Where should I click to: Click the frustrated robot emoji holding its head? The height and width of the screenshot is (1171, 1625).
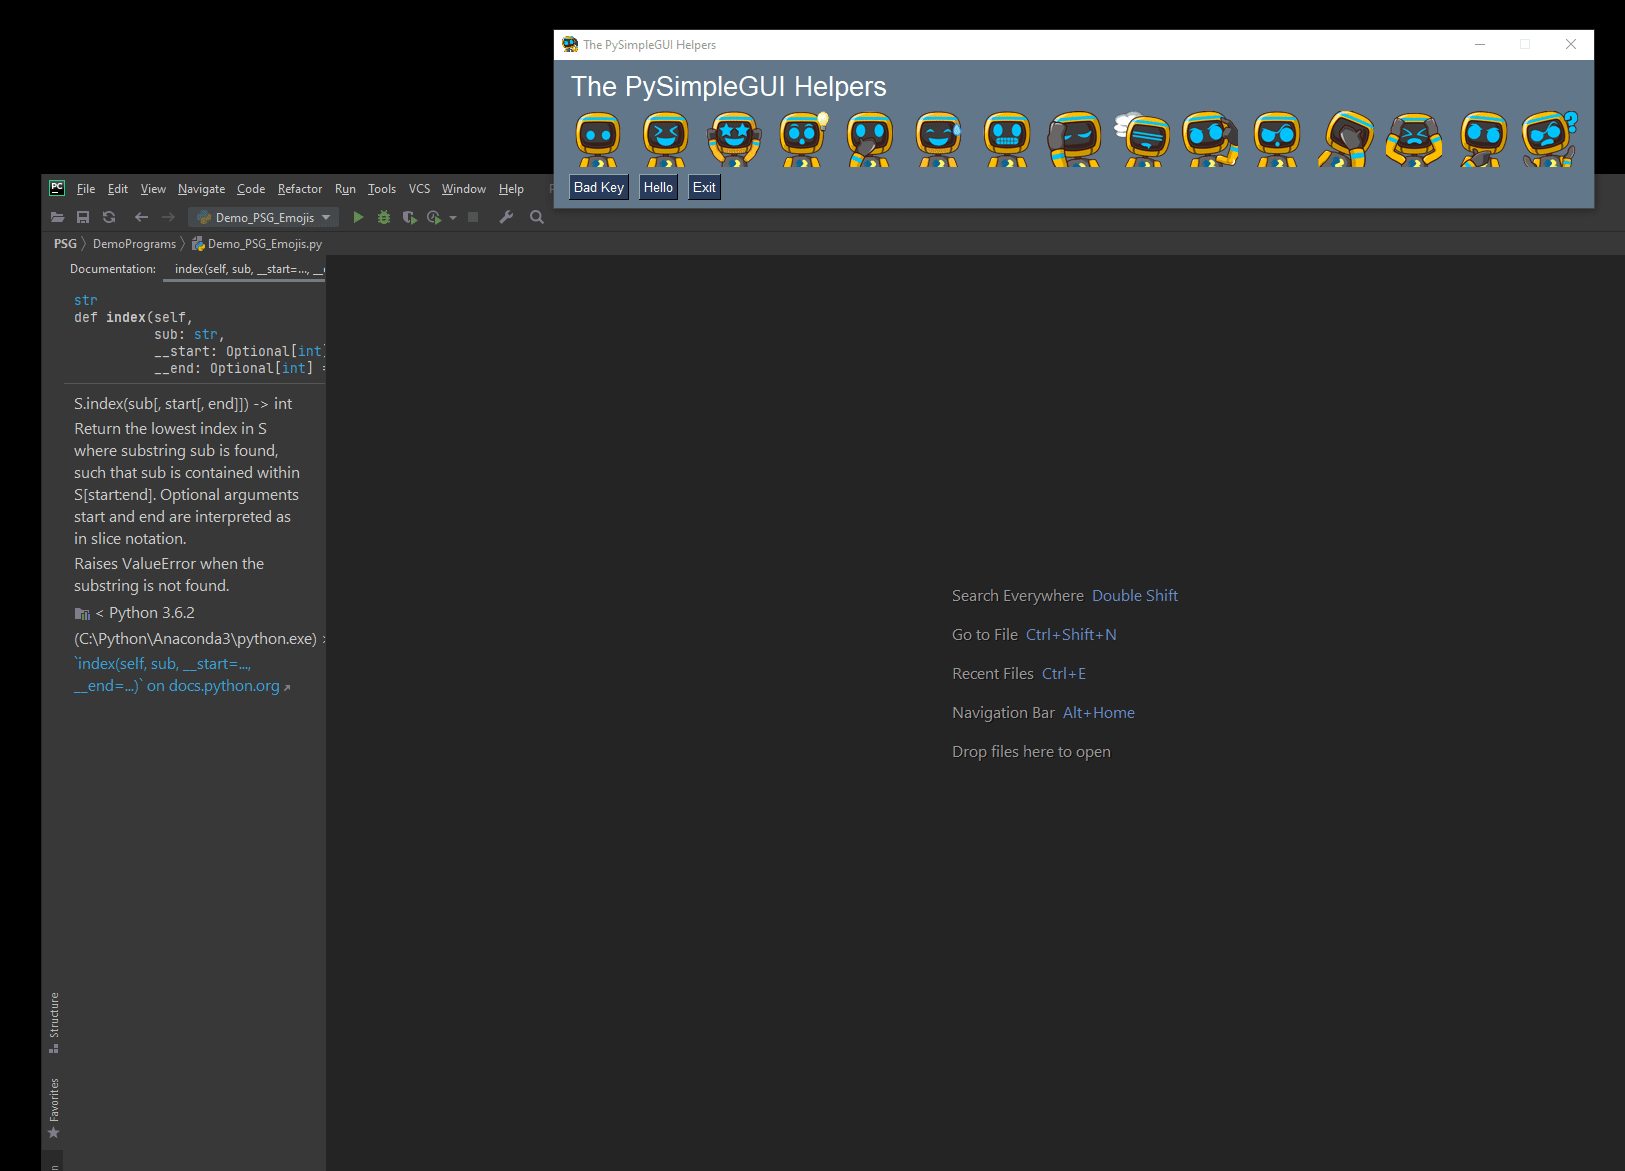(x=1414, y=139)
